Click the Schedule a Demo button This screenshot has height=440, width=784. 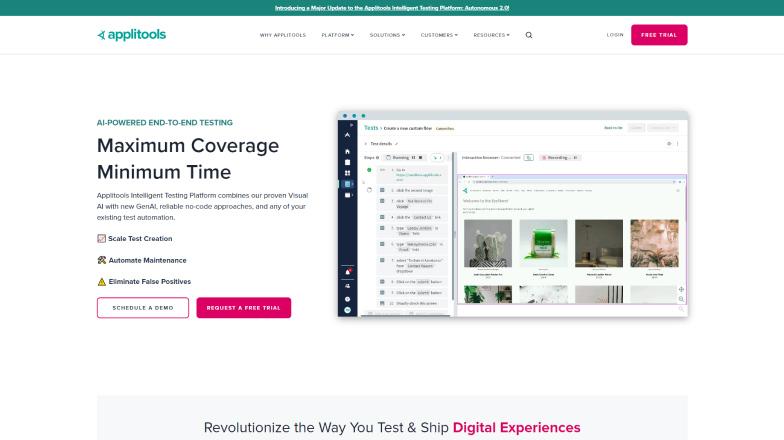tap(142, 308)
